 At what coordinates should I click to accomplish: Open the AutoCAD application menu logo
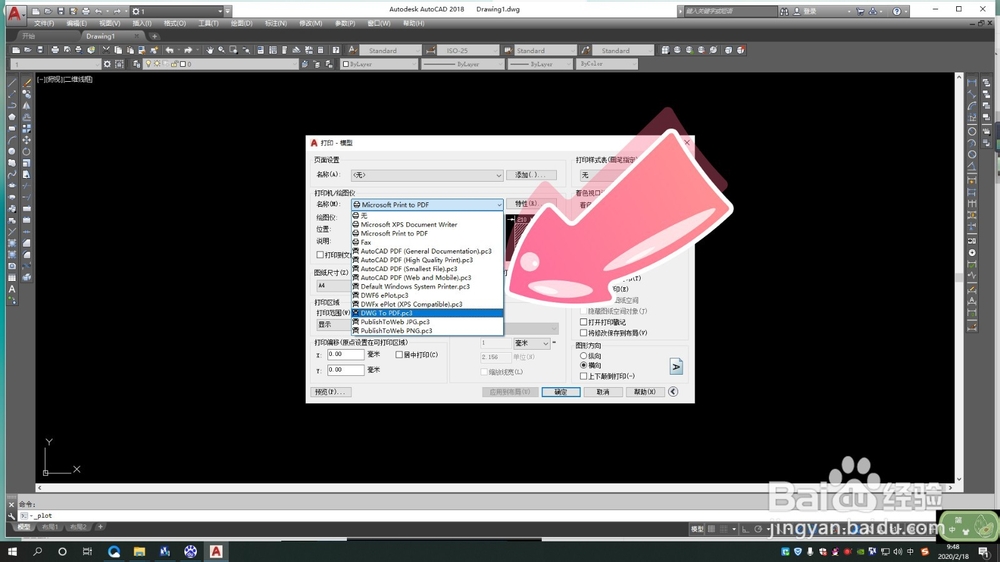point(15,12)
